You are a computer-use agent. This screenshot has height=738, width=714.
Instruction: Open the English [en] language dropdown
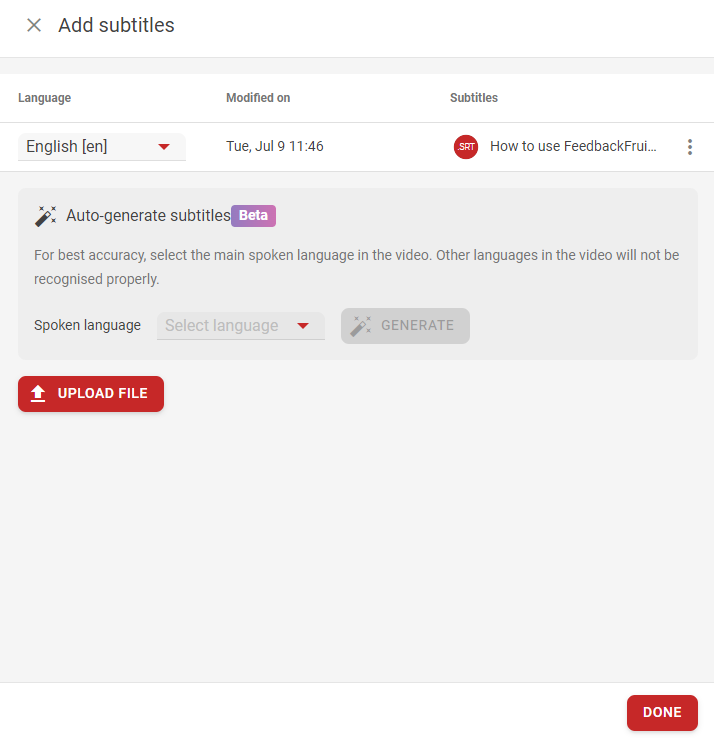click(x=102, y=147)
